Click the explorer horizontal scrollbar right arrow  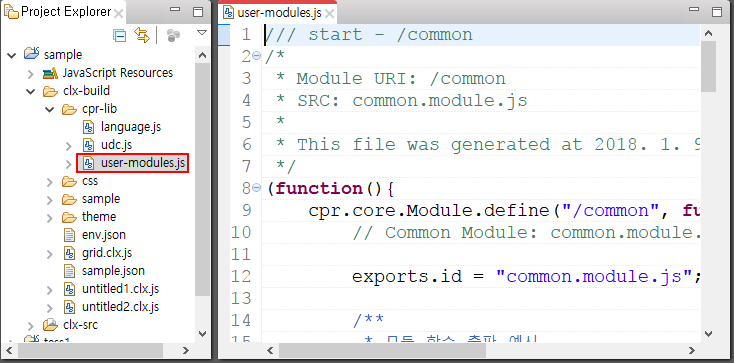coord(186,350)
